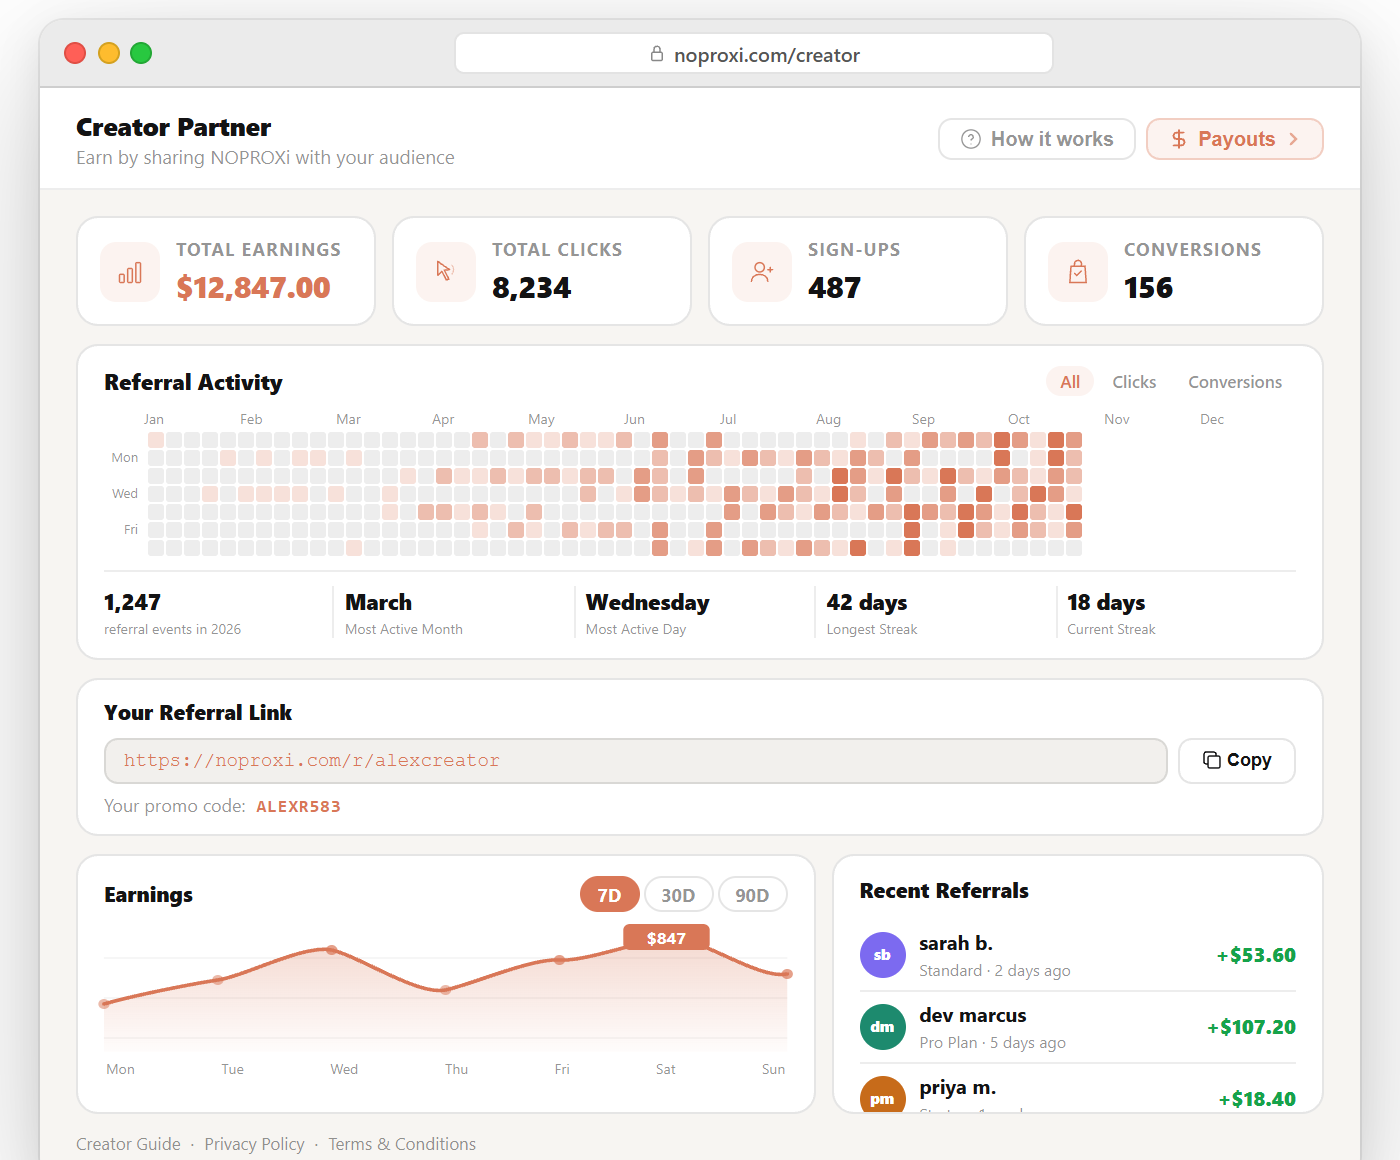Click the promo code ALEXR583

pyautogui.click(x=298, y=807)
